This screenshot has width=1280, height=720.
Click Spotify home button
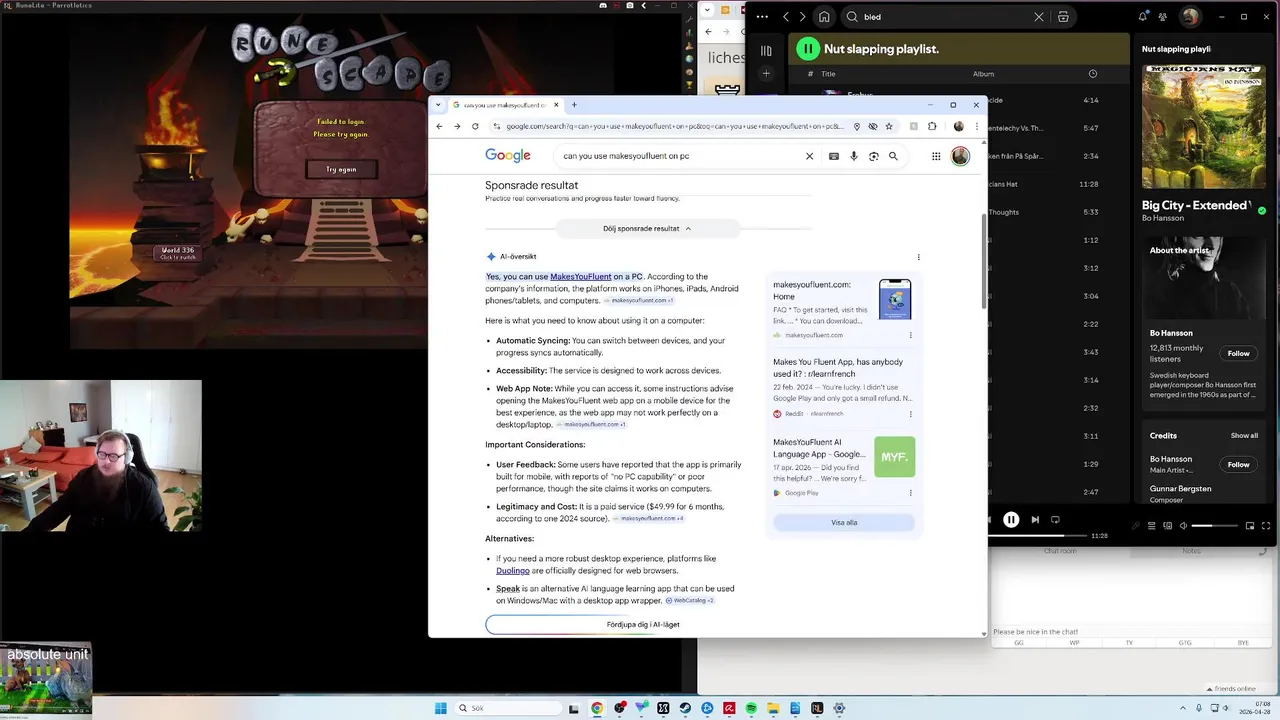coord(824,17)
